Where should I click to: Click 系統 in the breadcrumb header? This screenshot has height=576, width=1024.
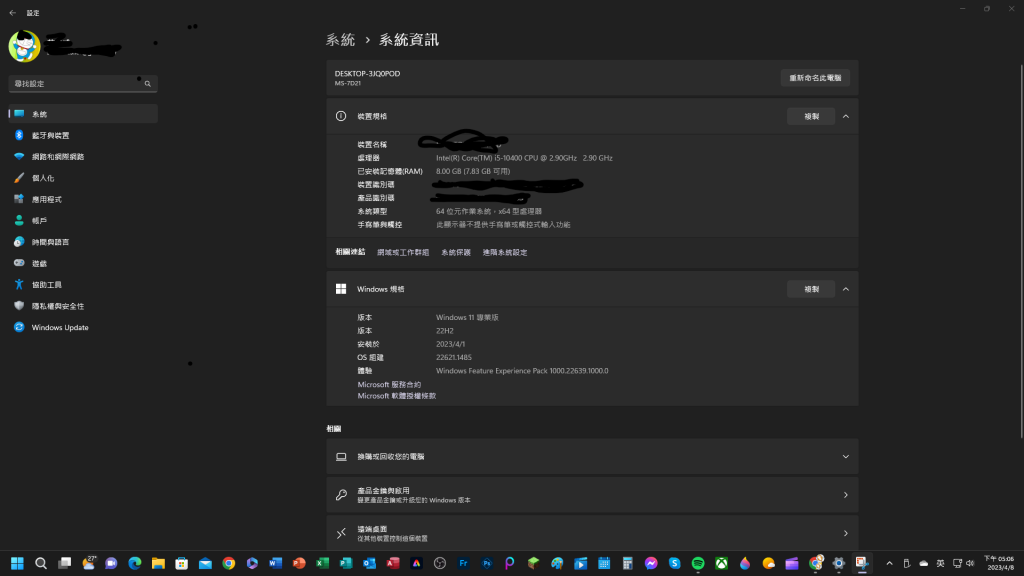pos(340,40)
